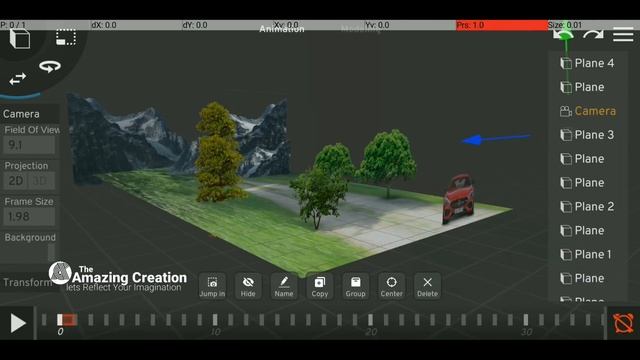This screenshot has height=360, width=640.
Task: Tap the cube object-mode icon
Action: coord(20,39)
